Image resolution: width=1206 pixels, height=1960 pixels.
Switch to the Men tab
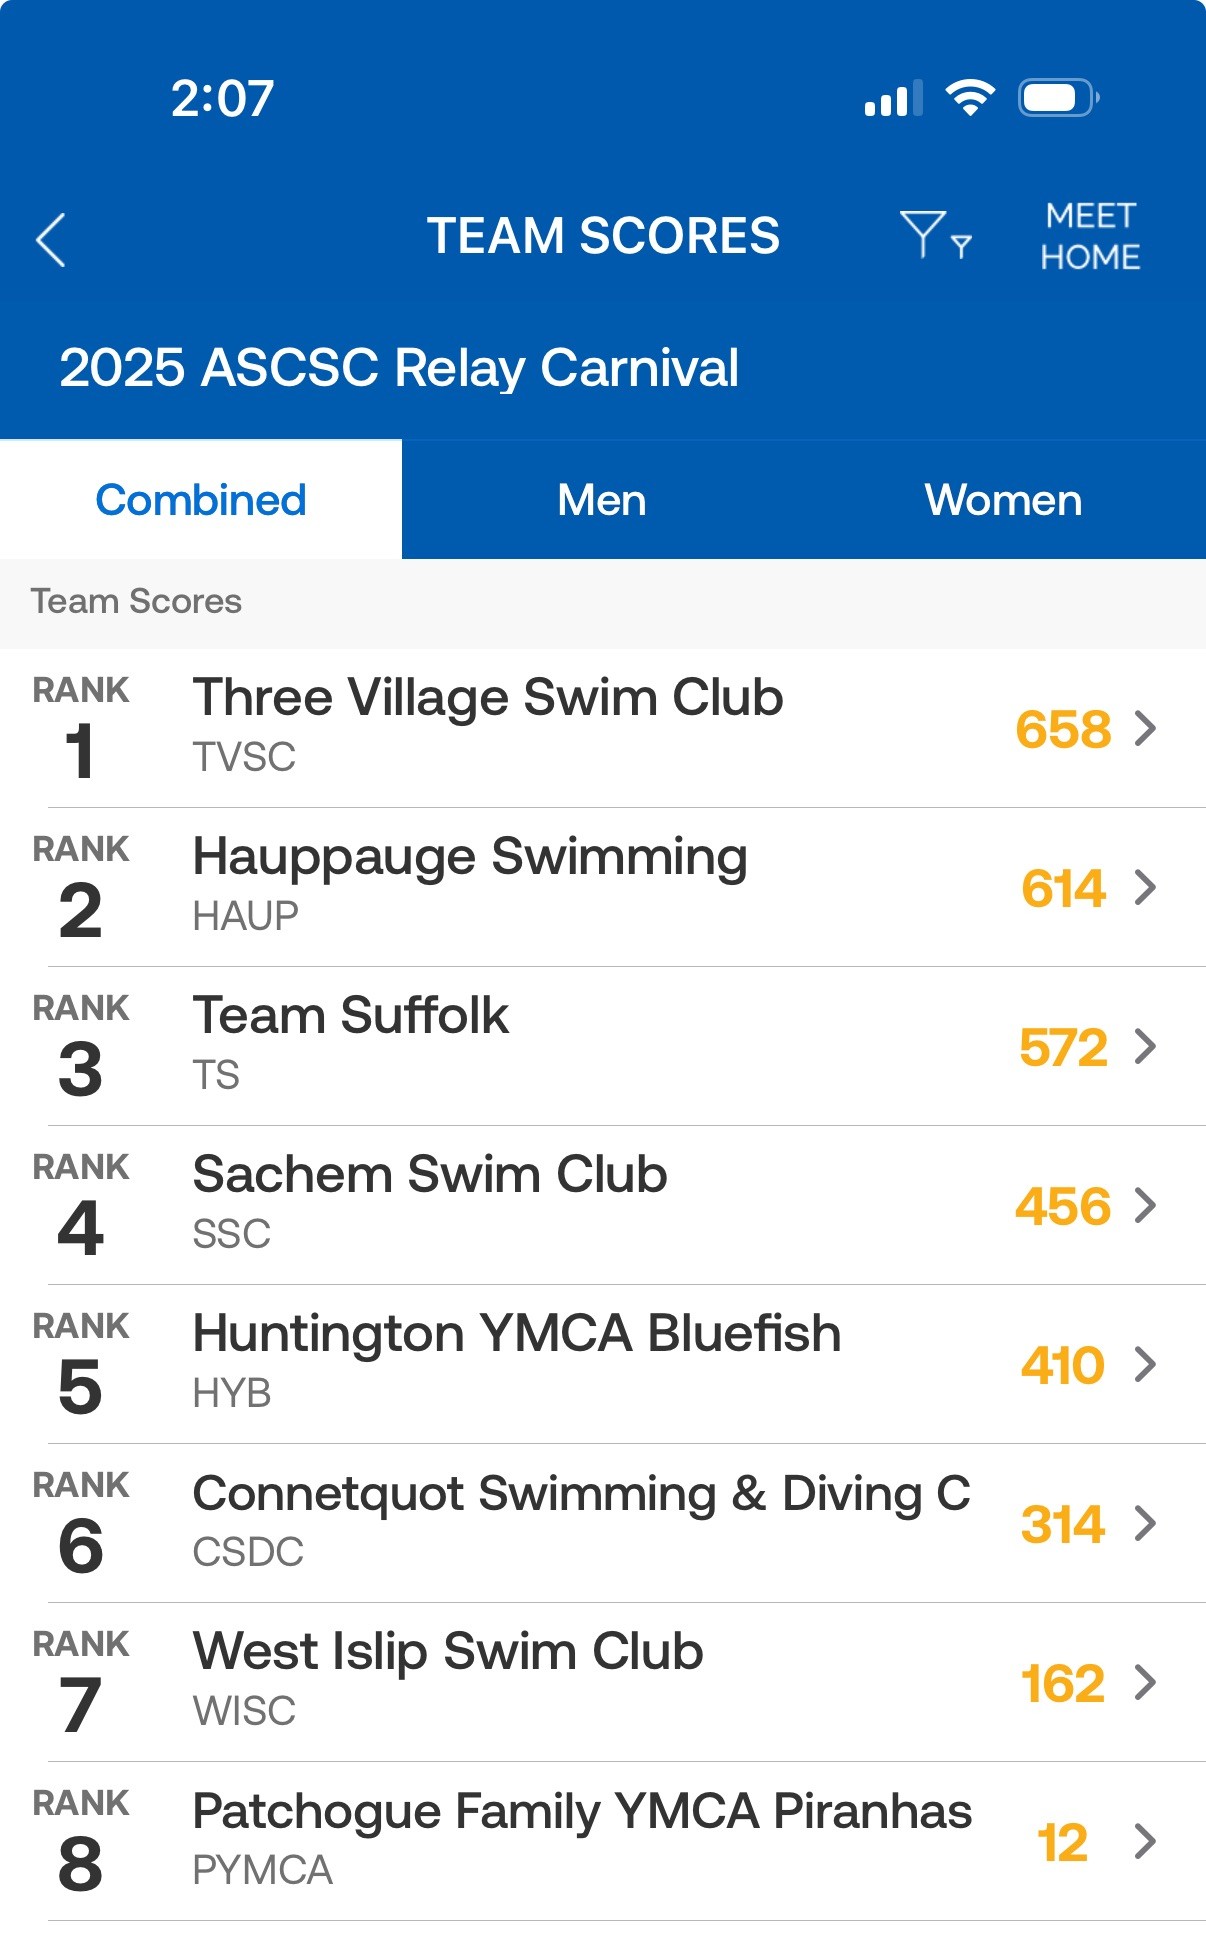click(602, 500)
